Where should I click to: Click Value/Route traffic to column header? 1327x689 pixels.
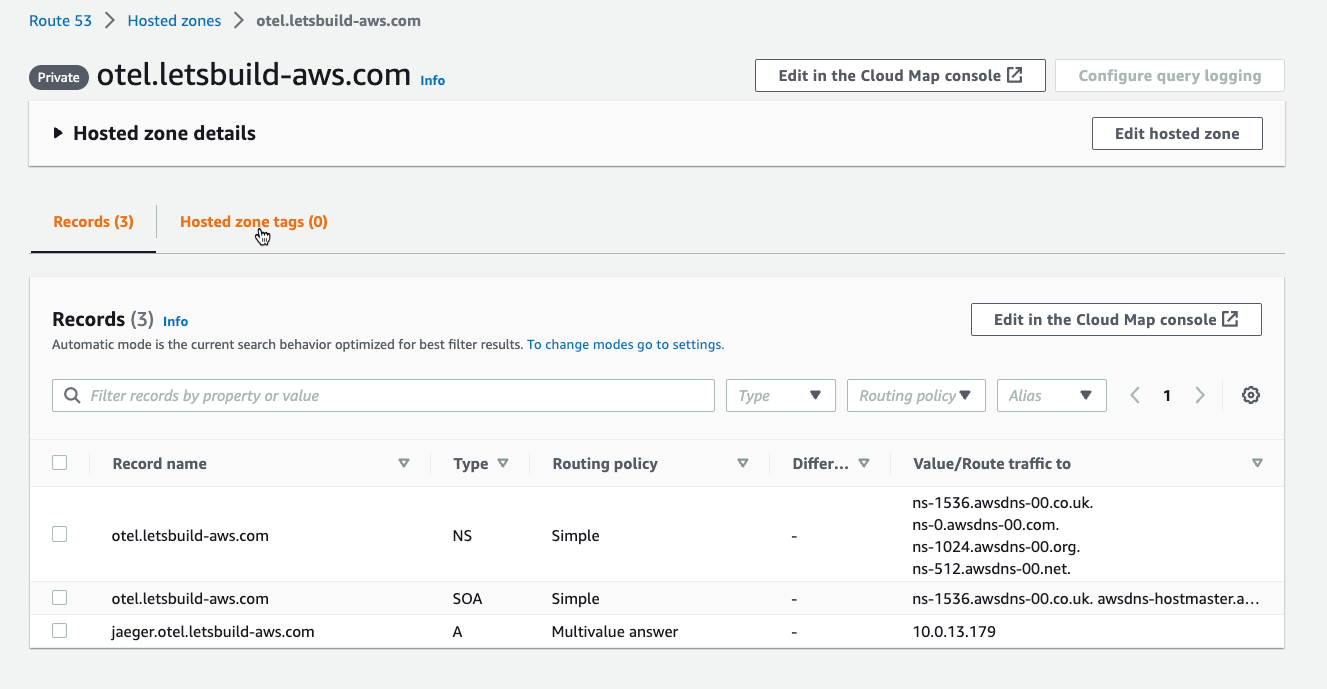(x=992, y=463)
